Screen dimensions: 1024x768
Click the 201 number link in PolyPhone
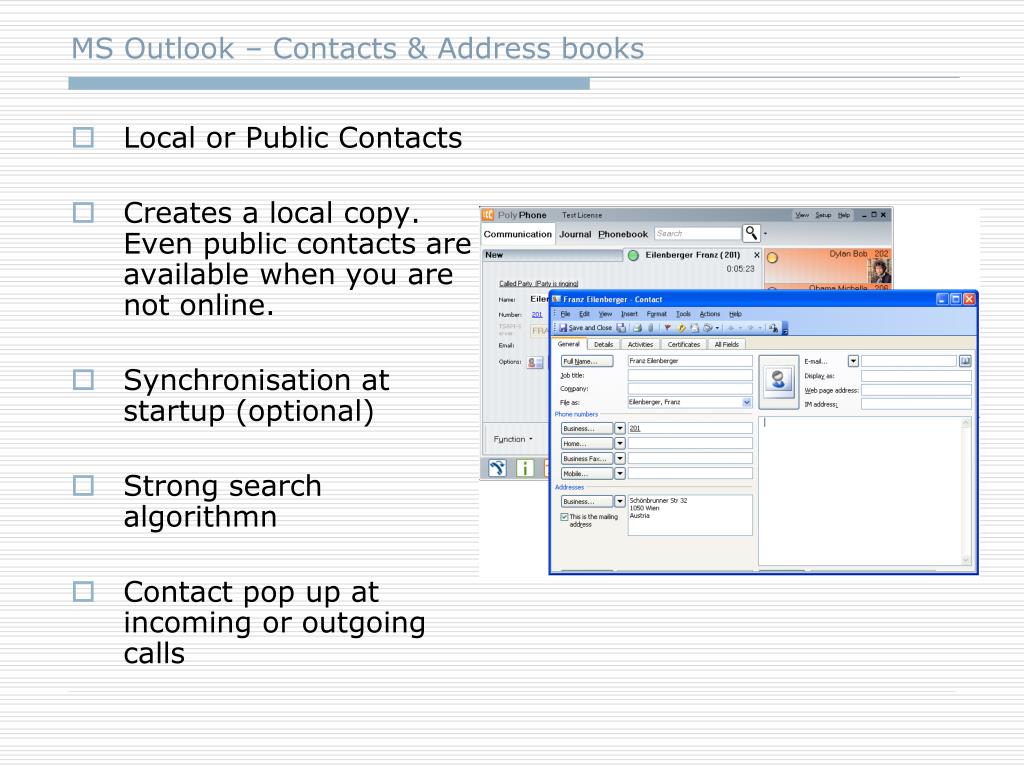[537, 315]
